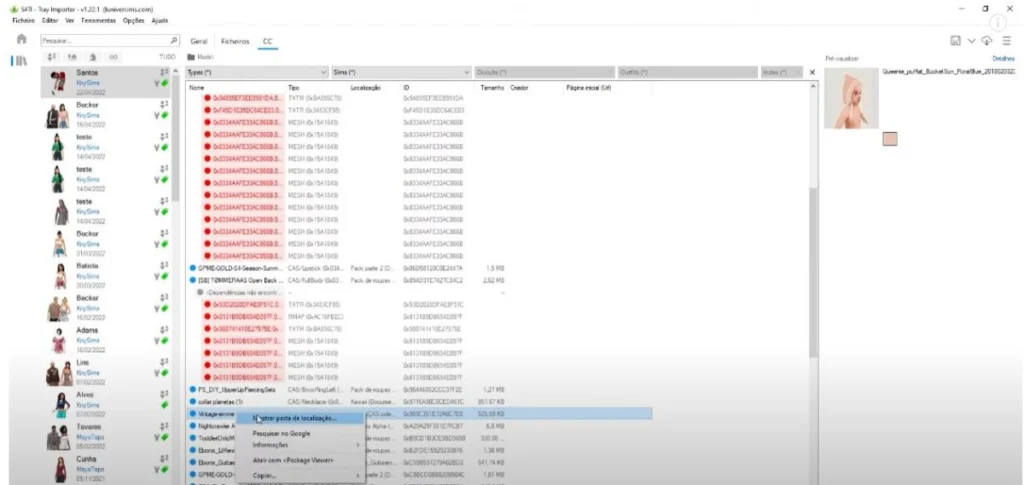Open the hamburger menu icon at top right
The width and height of the screenshot is (1024, 485).
1006,40
